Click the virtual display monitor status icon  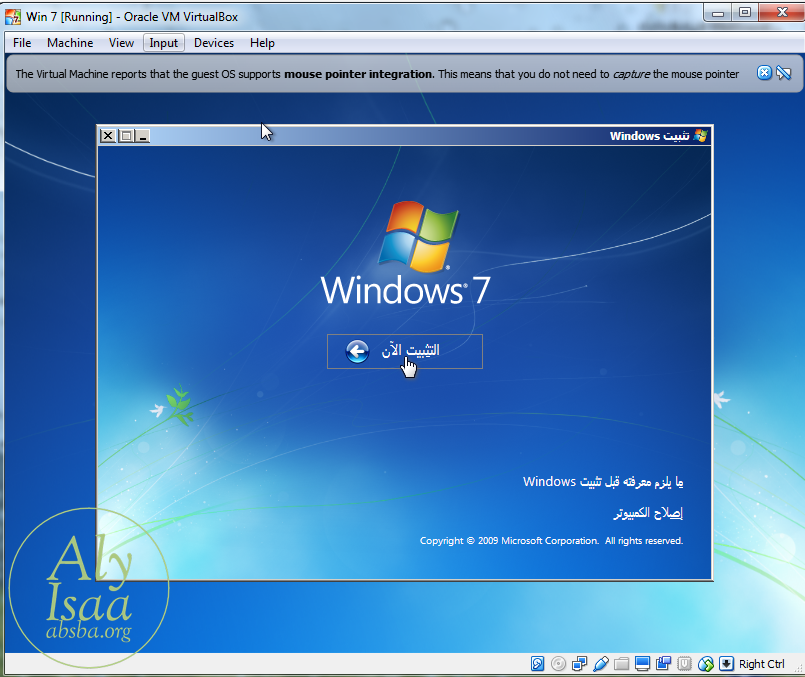click(x=643, y=664)
